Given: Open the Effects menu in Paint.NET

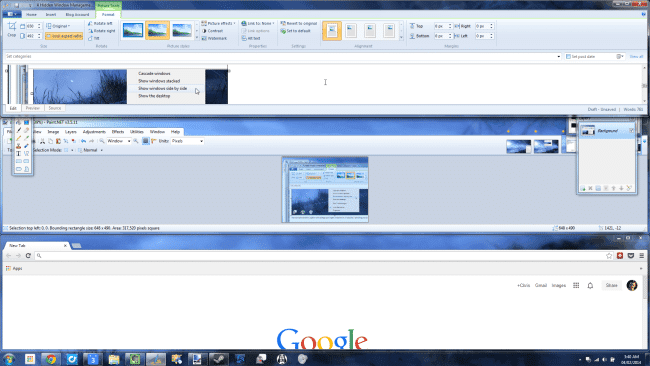Looking at the screenshot, I should click(x=118, y=132).
